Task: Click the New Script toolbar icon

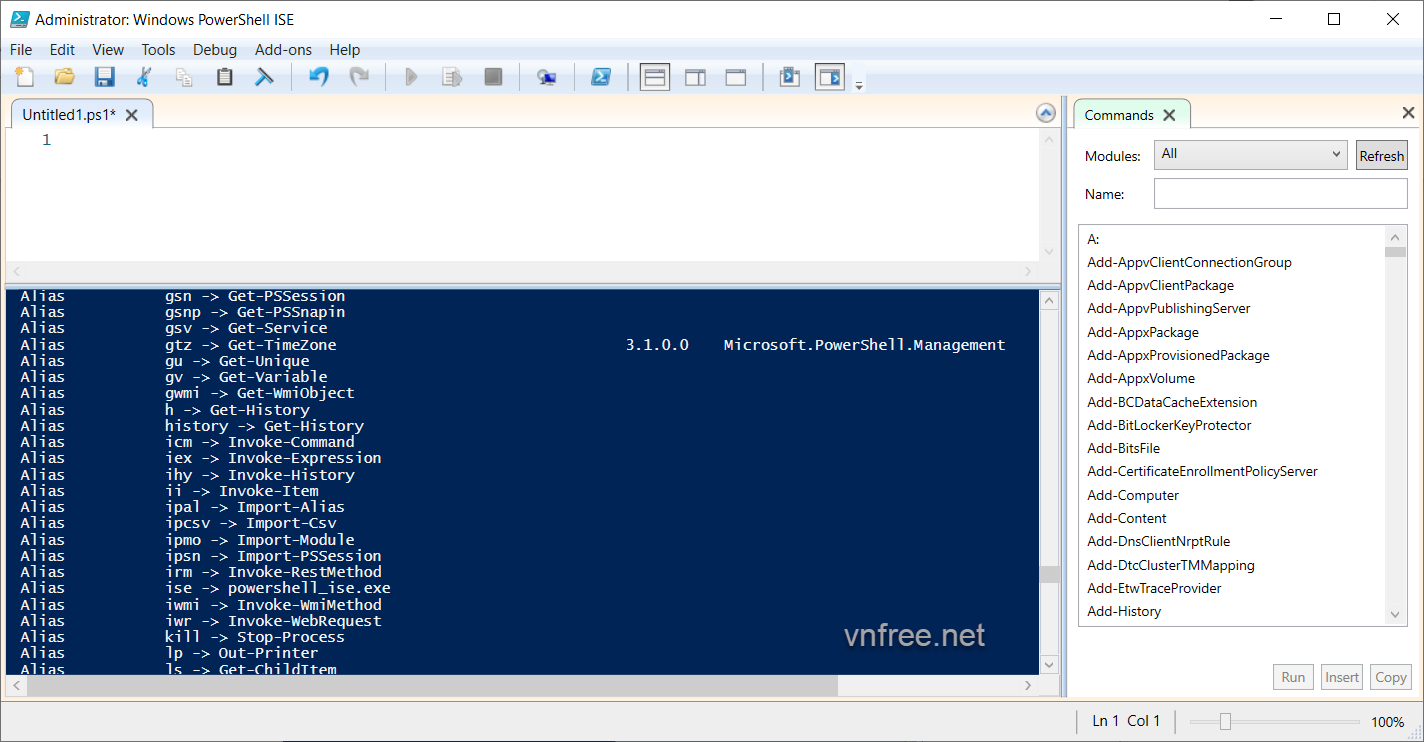Action: [x=24, y=77]
